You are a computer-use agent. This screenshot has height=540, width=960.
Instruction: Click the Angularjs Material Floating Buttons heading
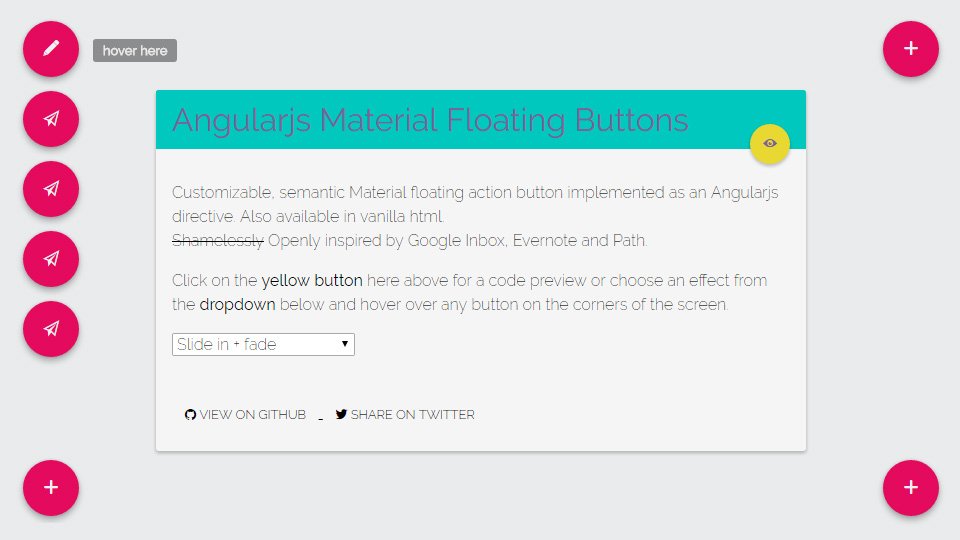click(430, 120)
